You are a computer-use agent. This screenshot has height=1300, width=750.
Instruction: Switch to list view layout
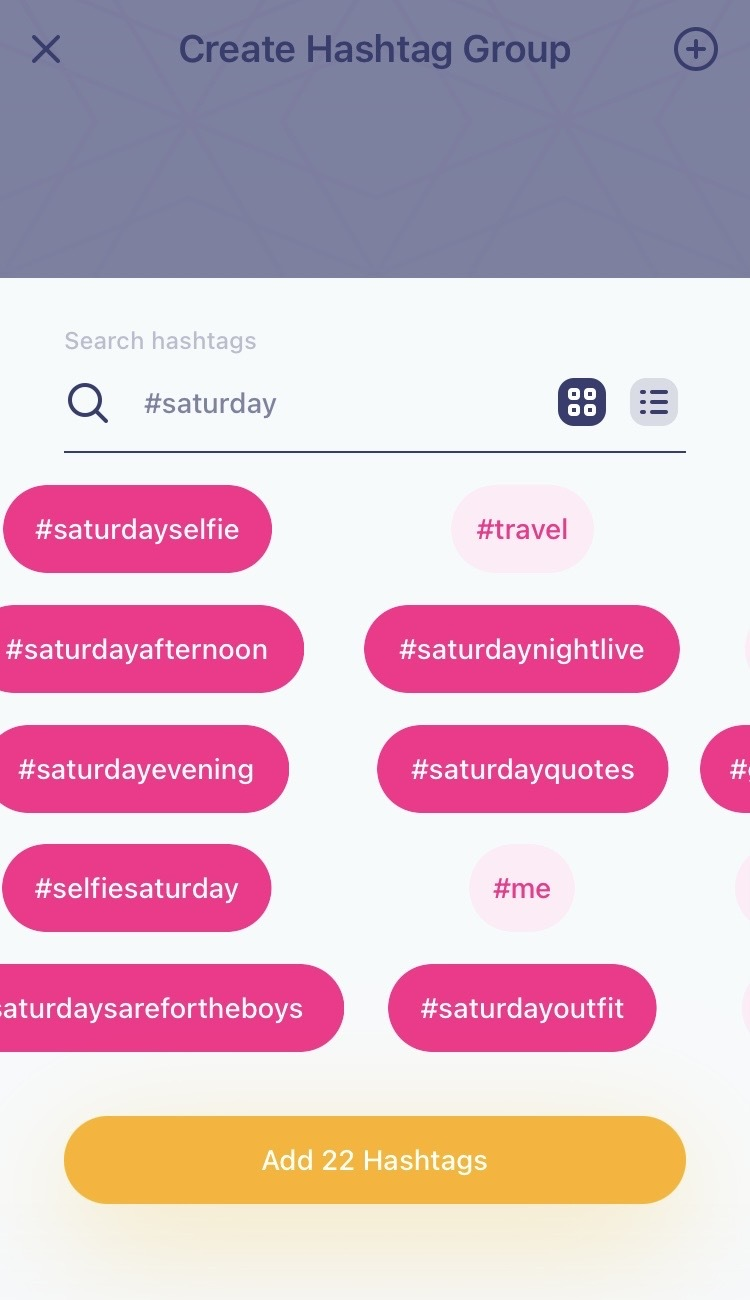point(653,402)
